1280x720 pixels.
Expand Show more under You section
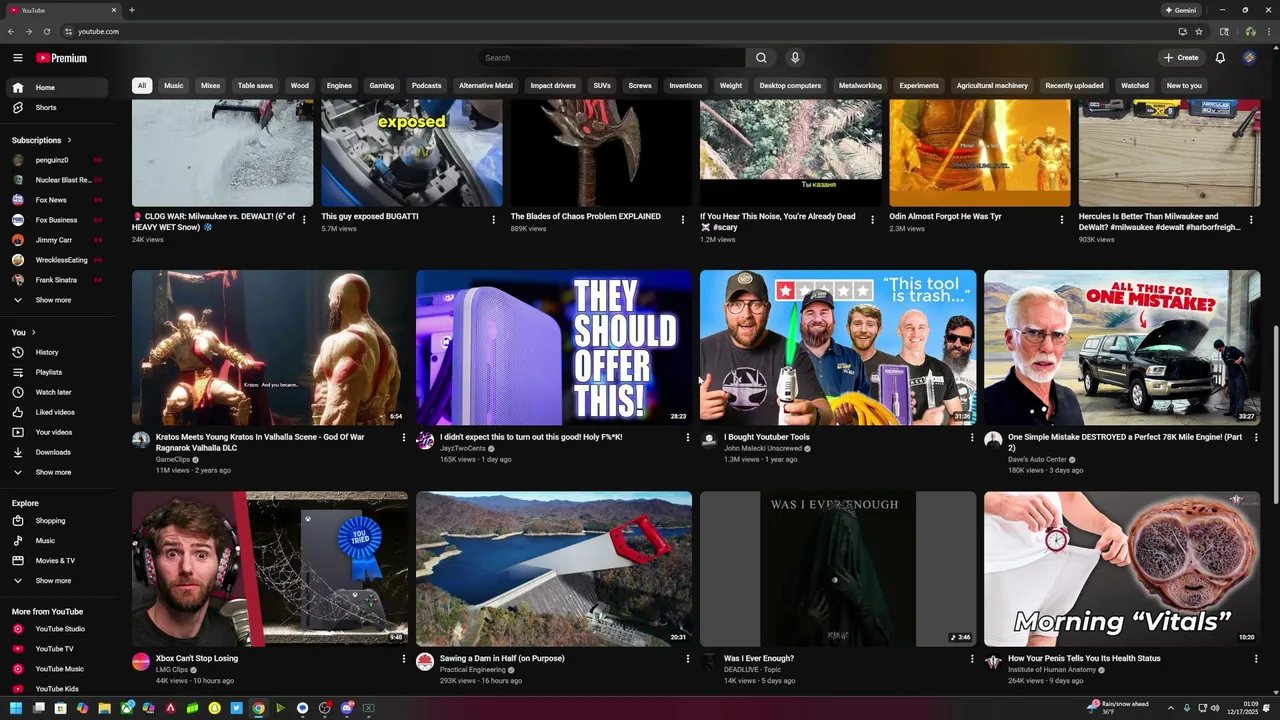coord(59,472)
